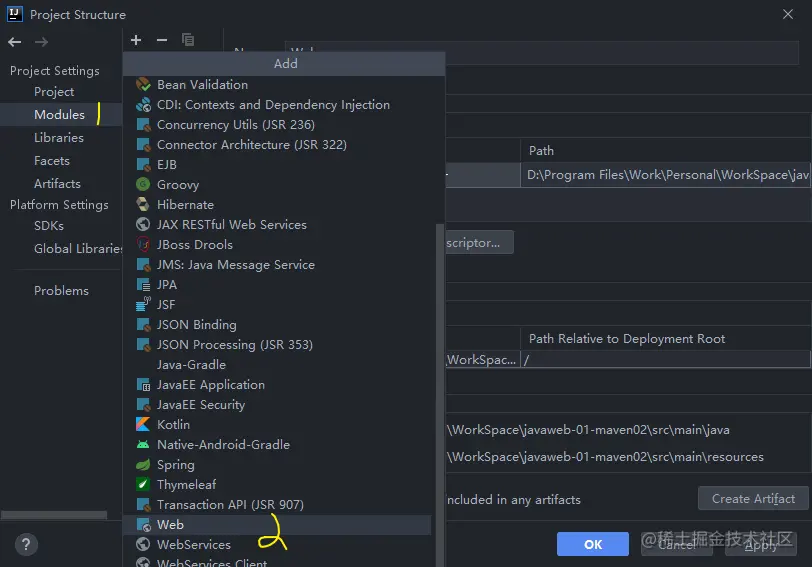This screenshot has width=812, height=567.
Task: Click the Cancel button
Action: coord(677,544)
